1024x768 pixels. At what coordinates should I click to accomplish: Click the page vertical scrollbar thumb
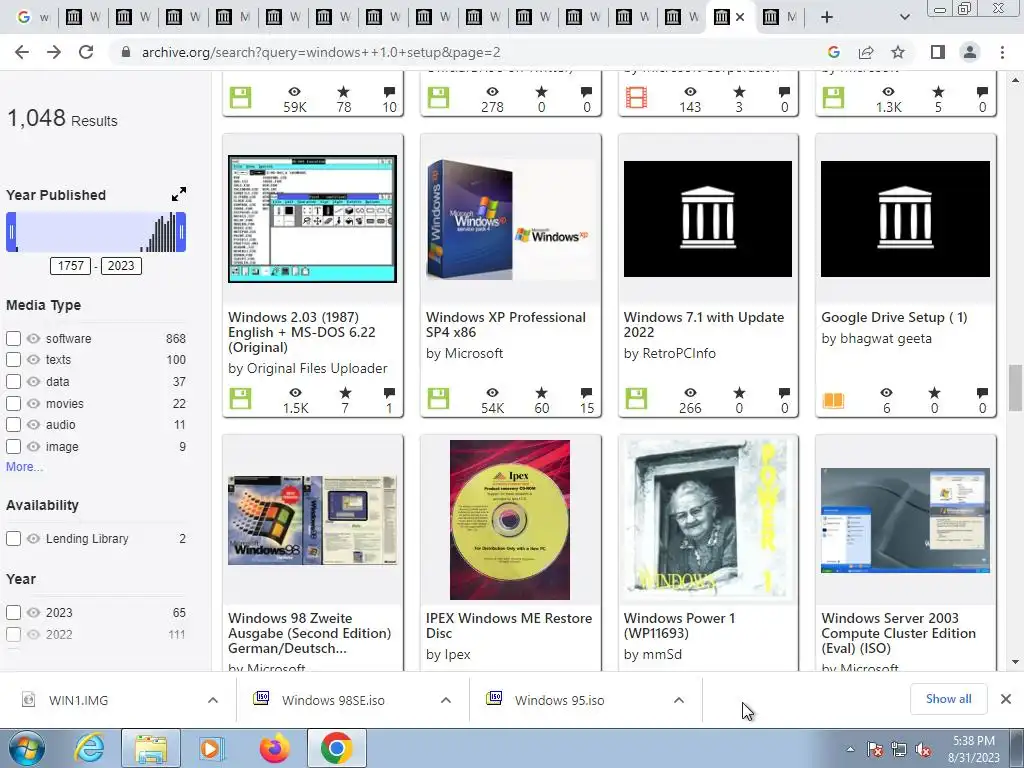pos(1015,388)
